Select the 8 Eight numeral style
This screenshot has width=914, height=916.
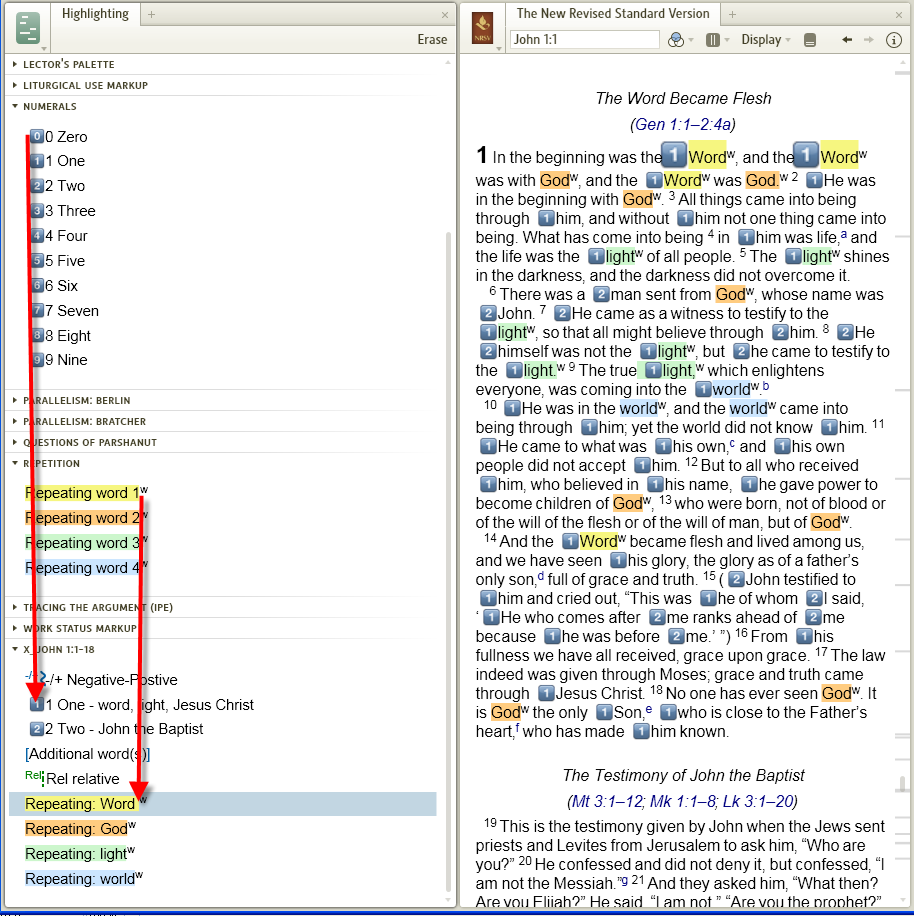pos(60,336)
